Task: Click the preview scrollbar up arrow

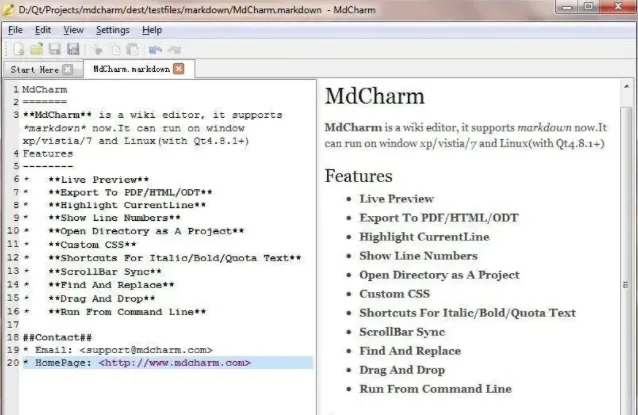Action: pos(626,87)
